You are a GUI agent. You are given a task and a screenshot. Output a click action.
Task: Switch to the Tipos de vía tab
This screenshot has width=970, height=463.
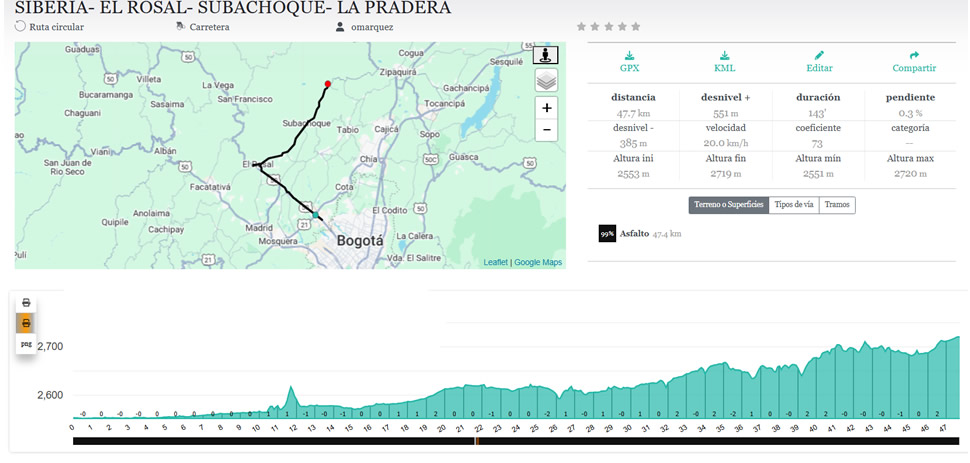point(794,205)
